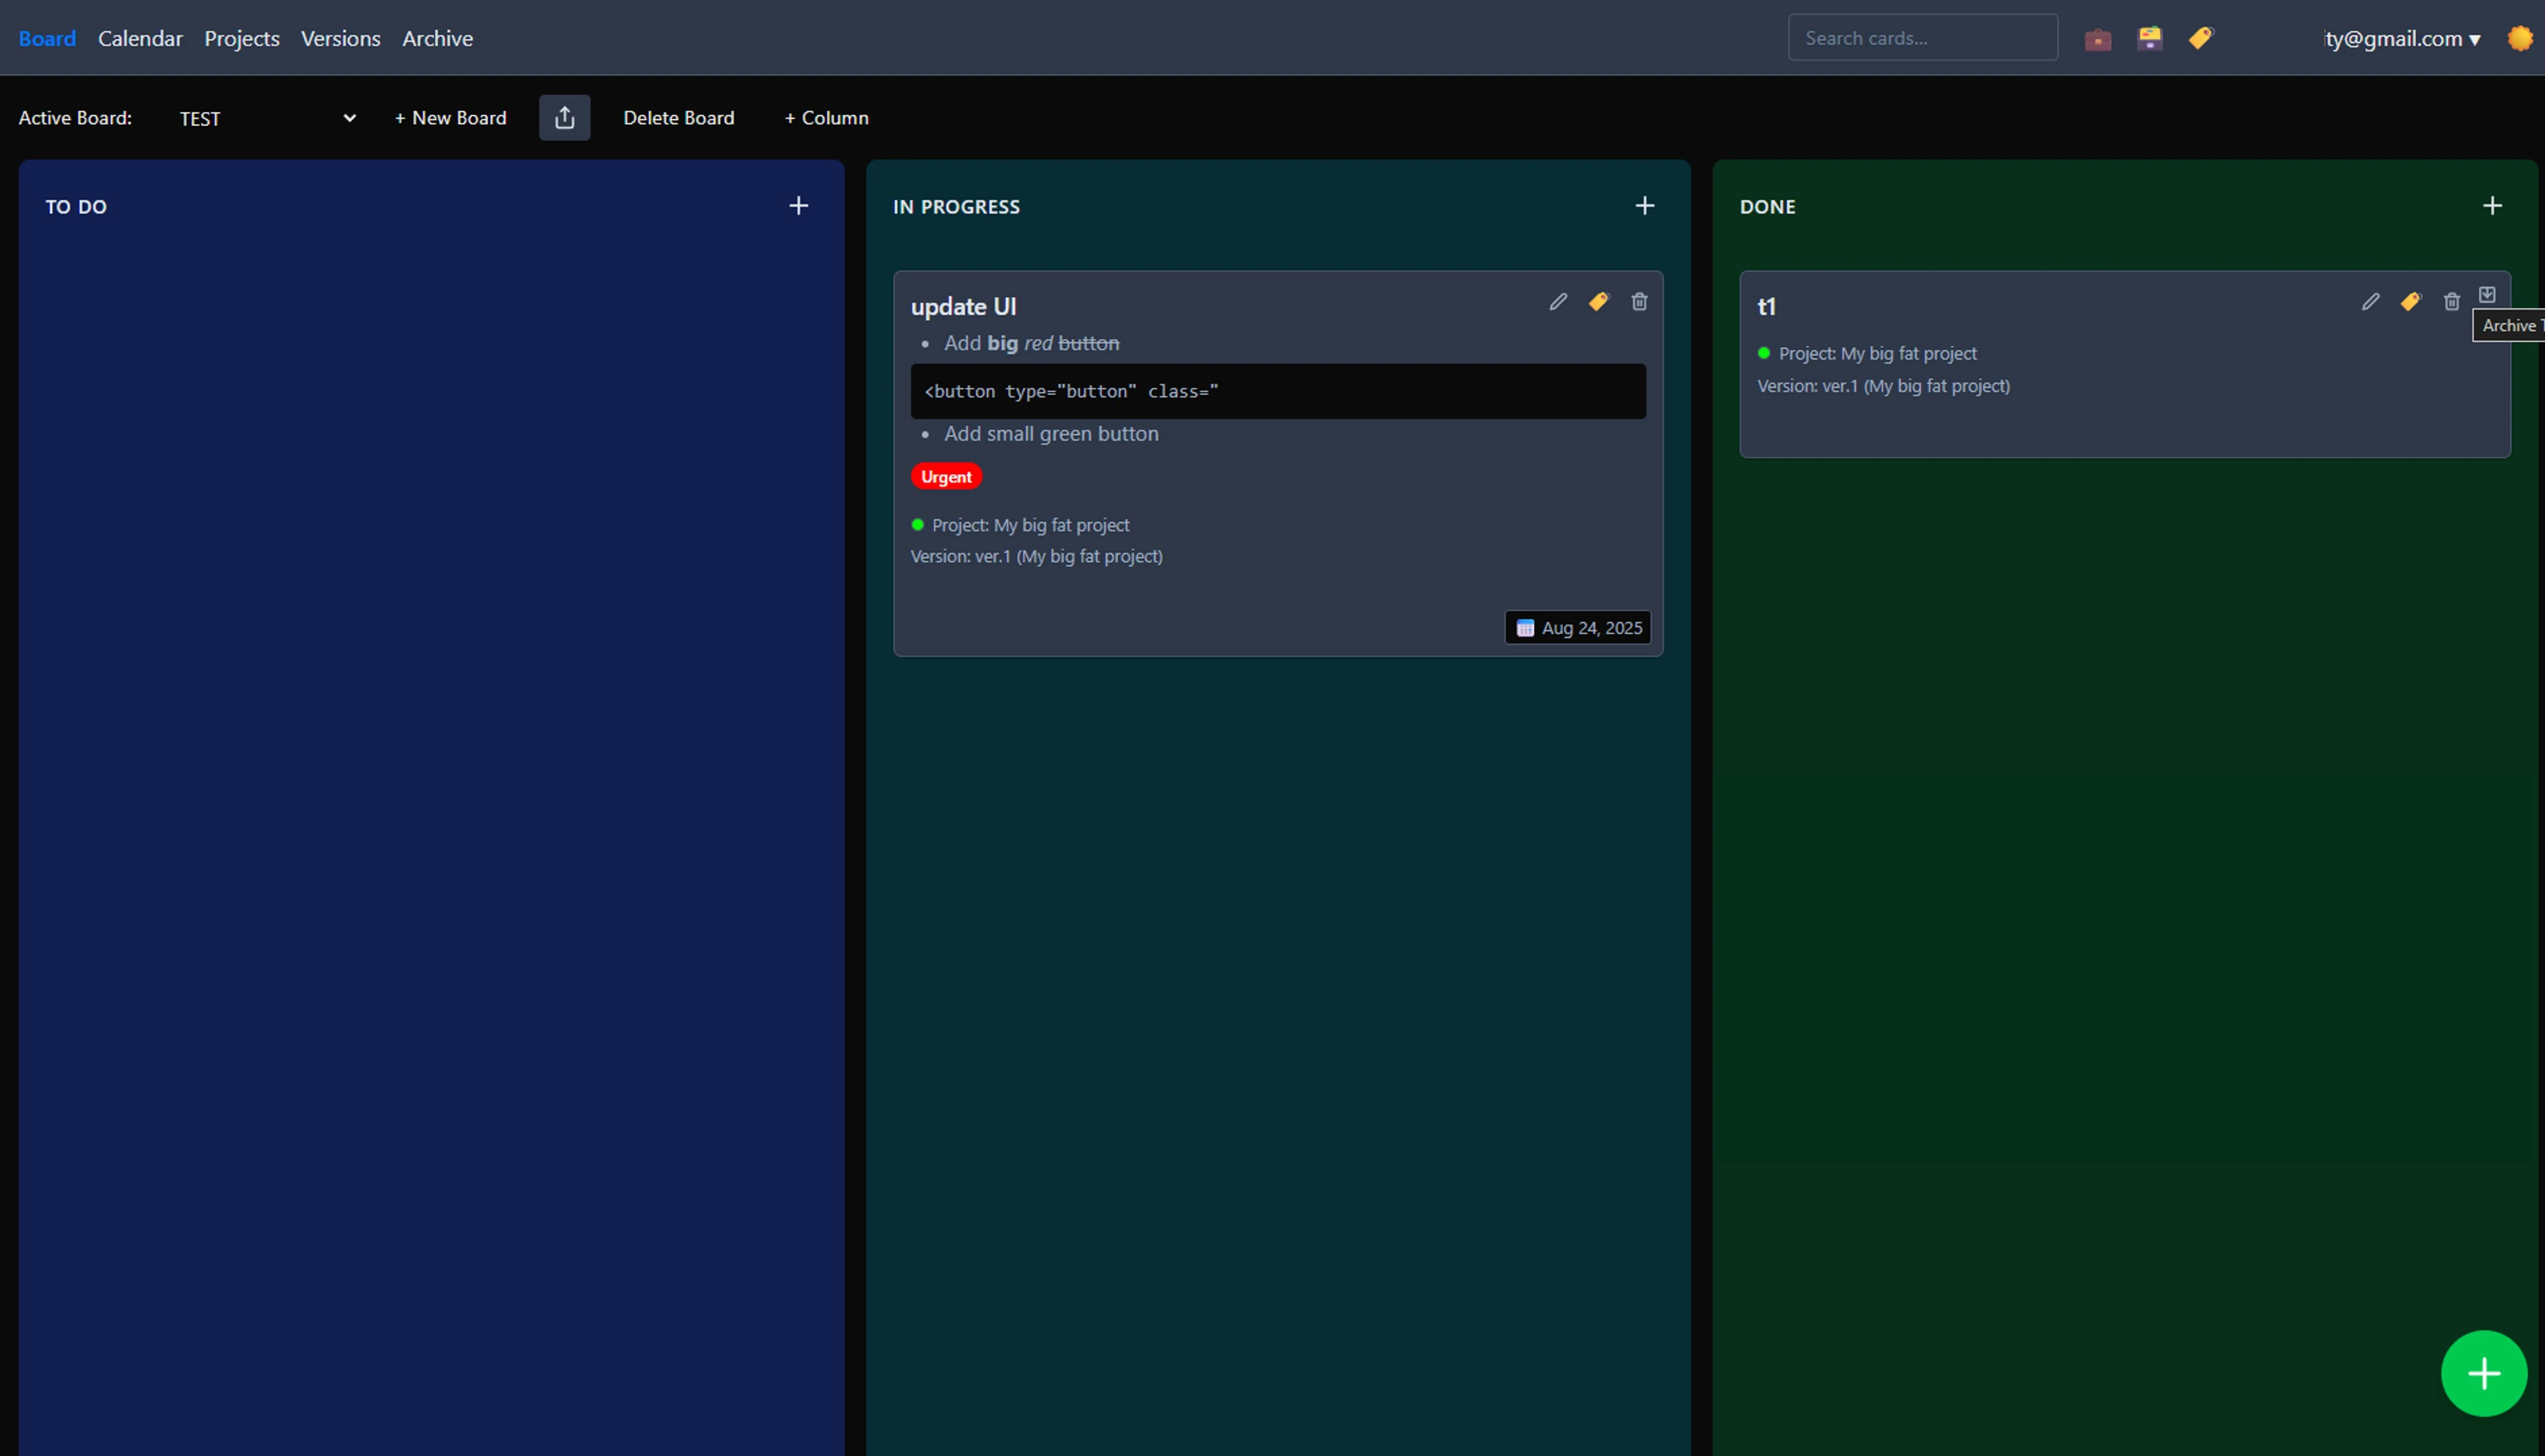Click the pencil icon to edit the update UI card
Viewport: 2545px width, 1456px height.
pos(1558,301)
